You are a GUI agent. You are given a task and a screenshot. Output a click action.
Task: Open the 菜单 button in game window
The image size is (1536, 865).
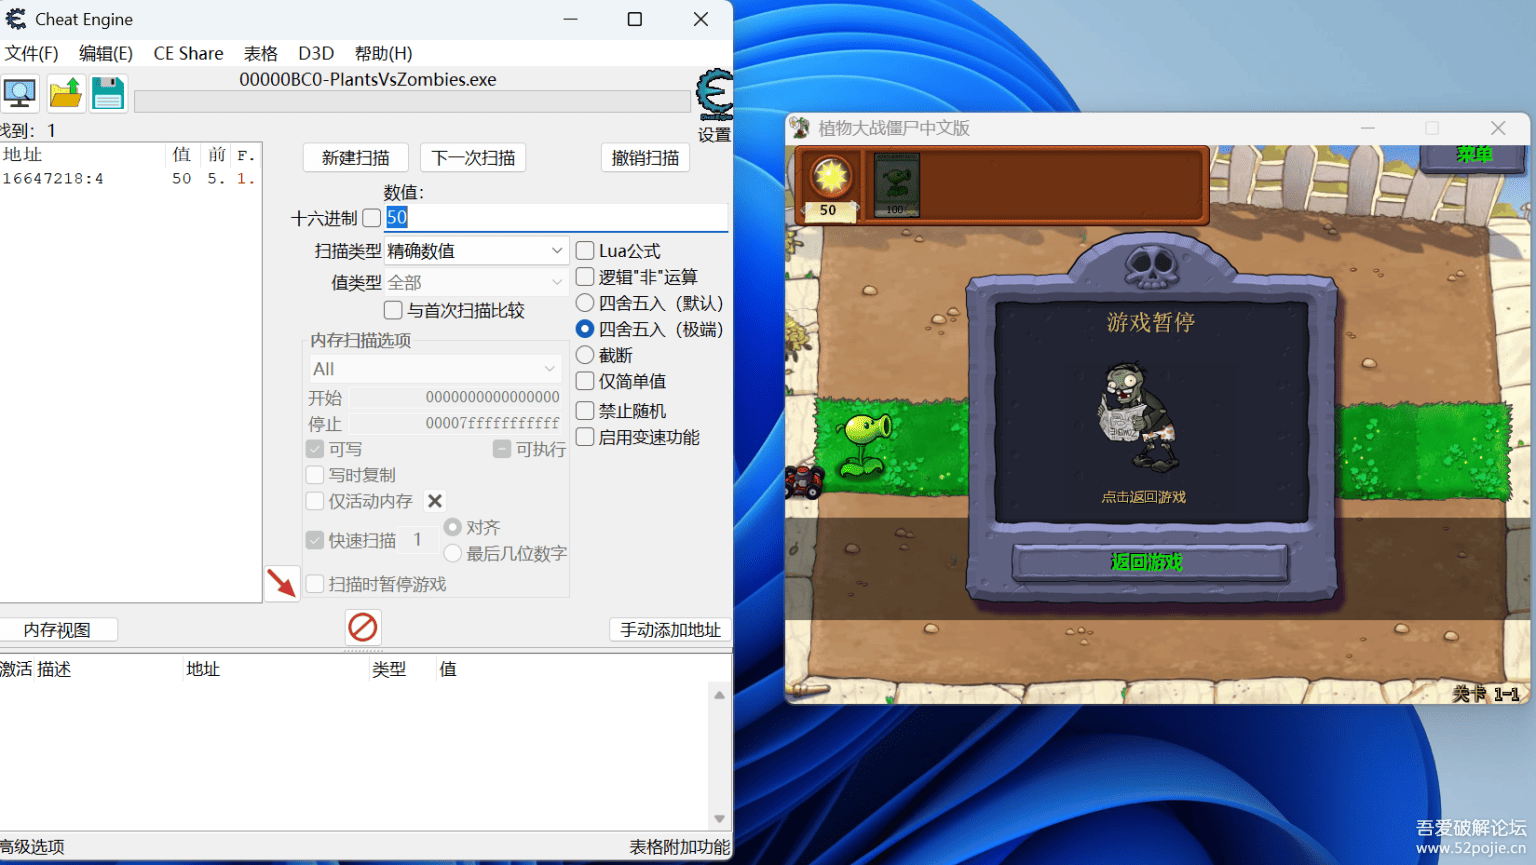[x=1475, y=155]
